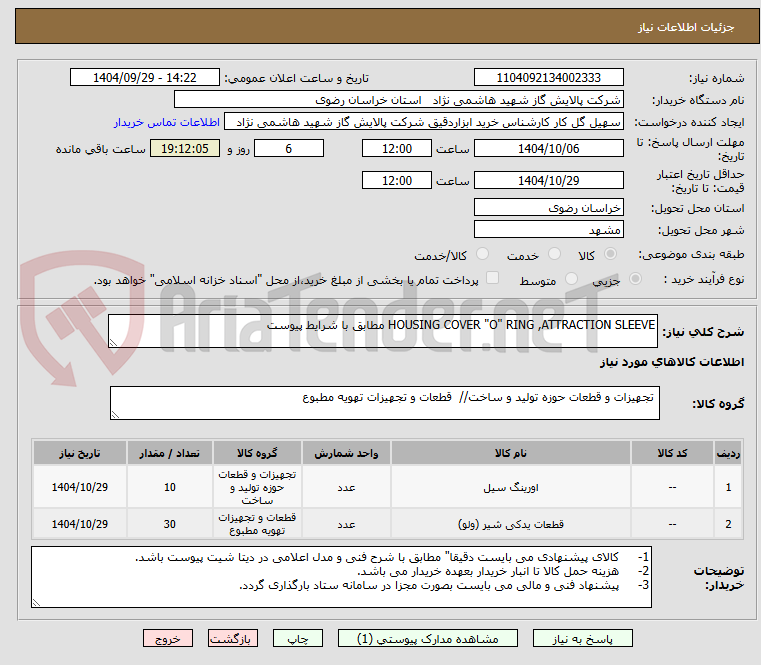Screen dimensions: 761x665
Task: Click عدد unit in اورینگ سیل row
Action: point(346,487)
